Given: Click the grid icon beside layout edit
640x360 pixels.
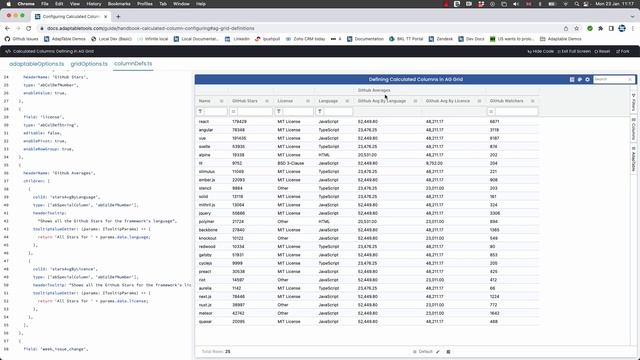Looking at the screenshot, I should (x=448, y=352).
